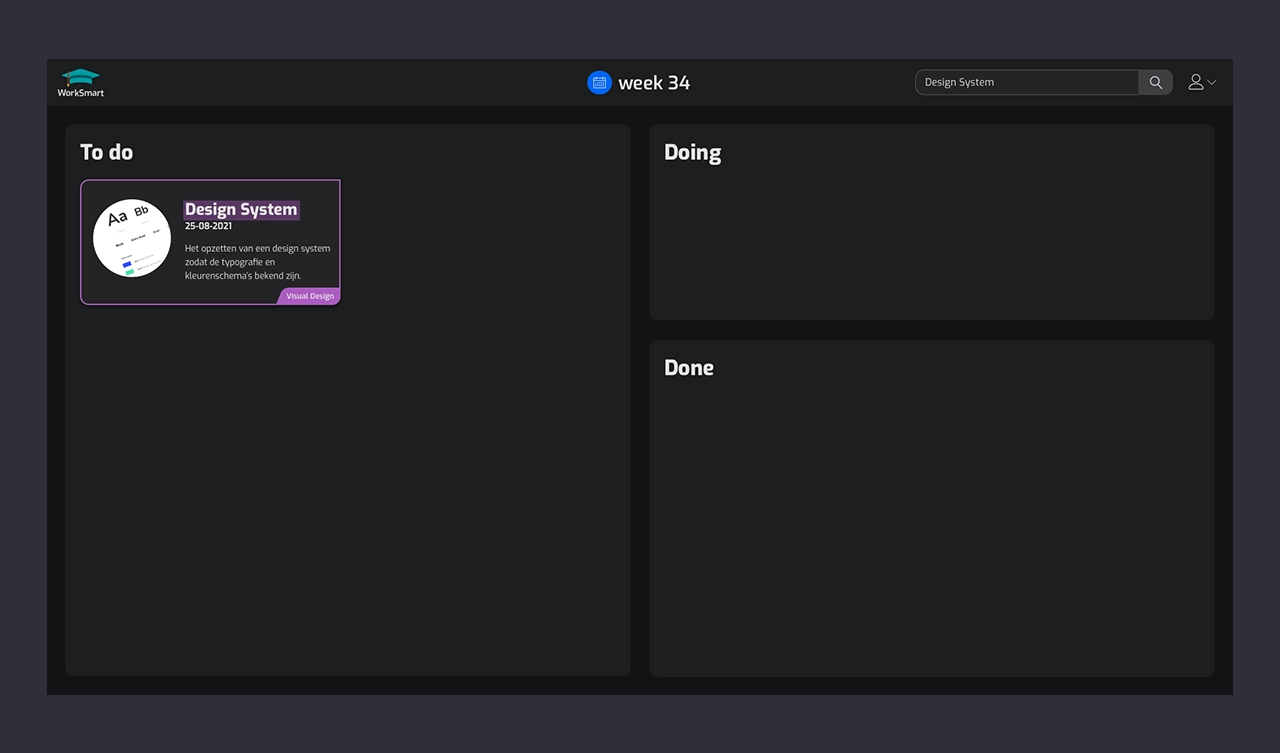Click the Design System card title
This screenshot has width=1280, height=753.
click(241, 209)
